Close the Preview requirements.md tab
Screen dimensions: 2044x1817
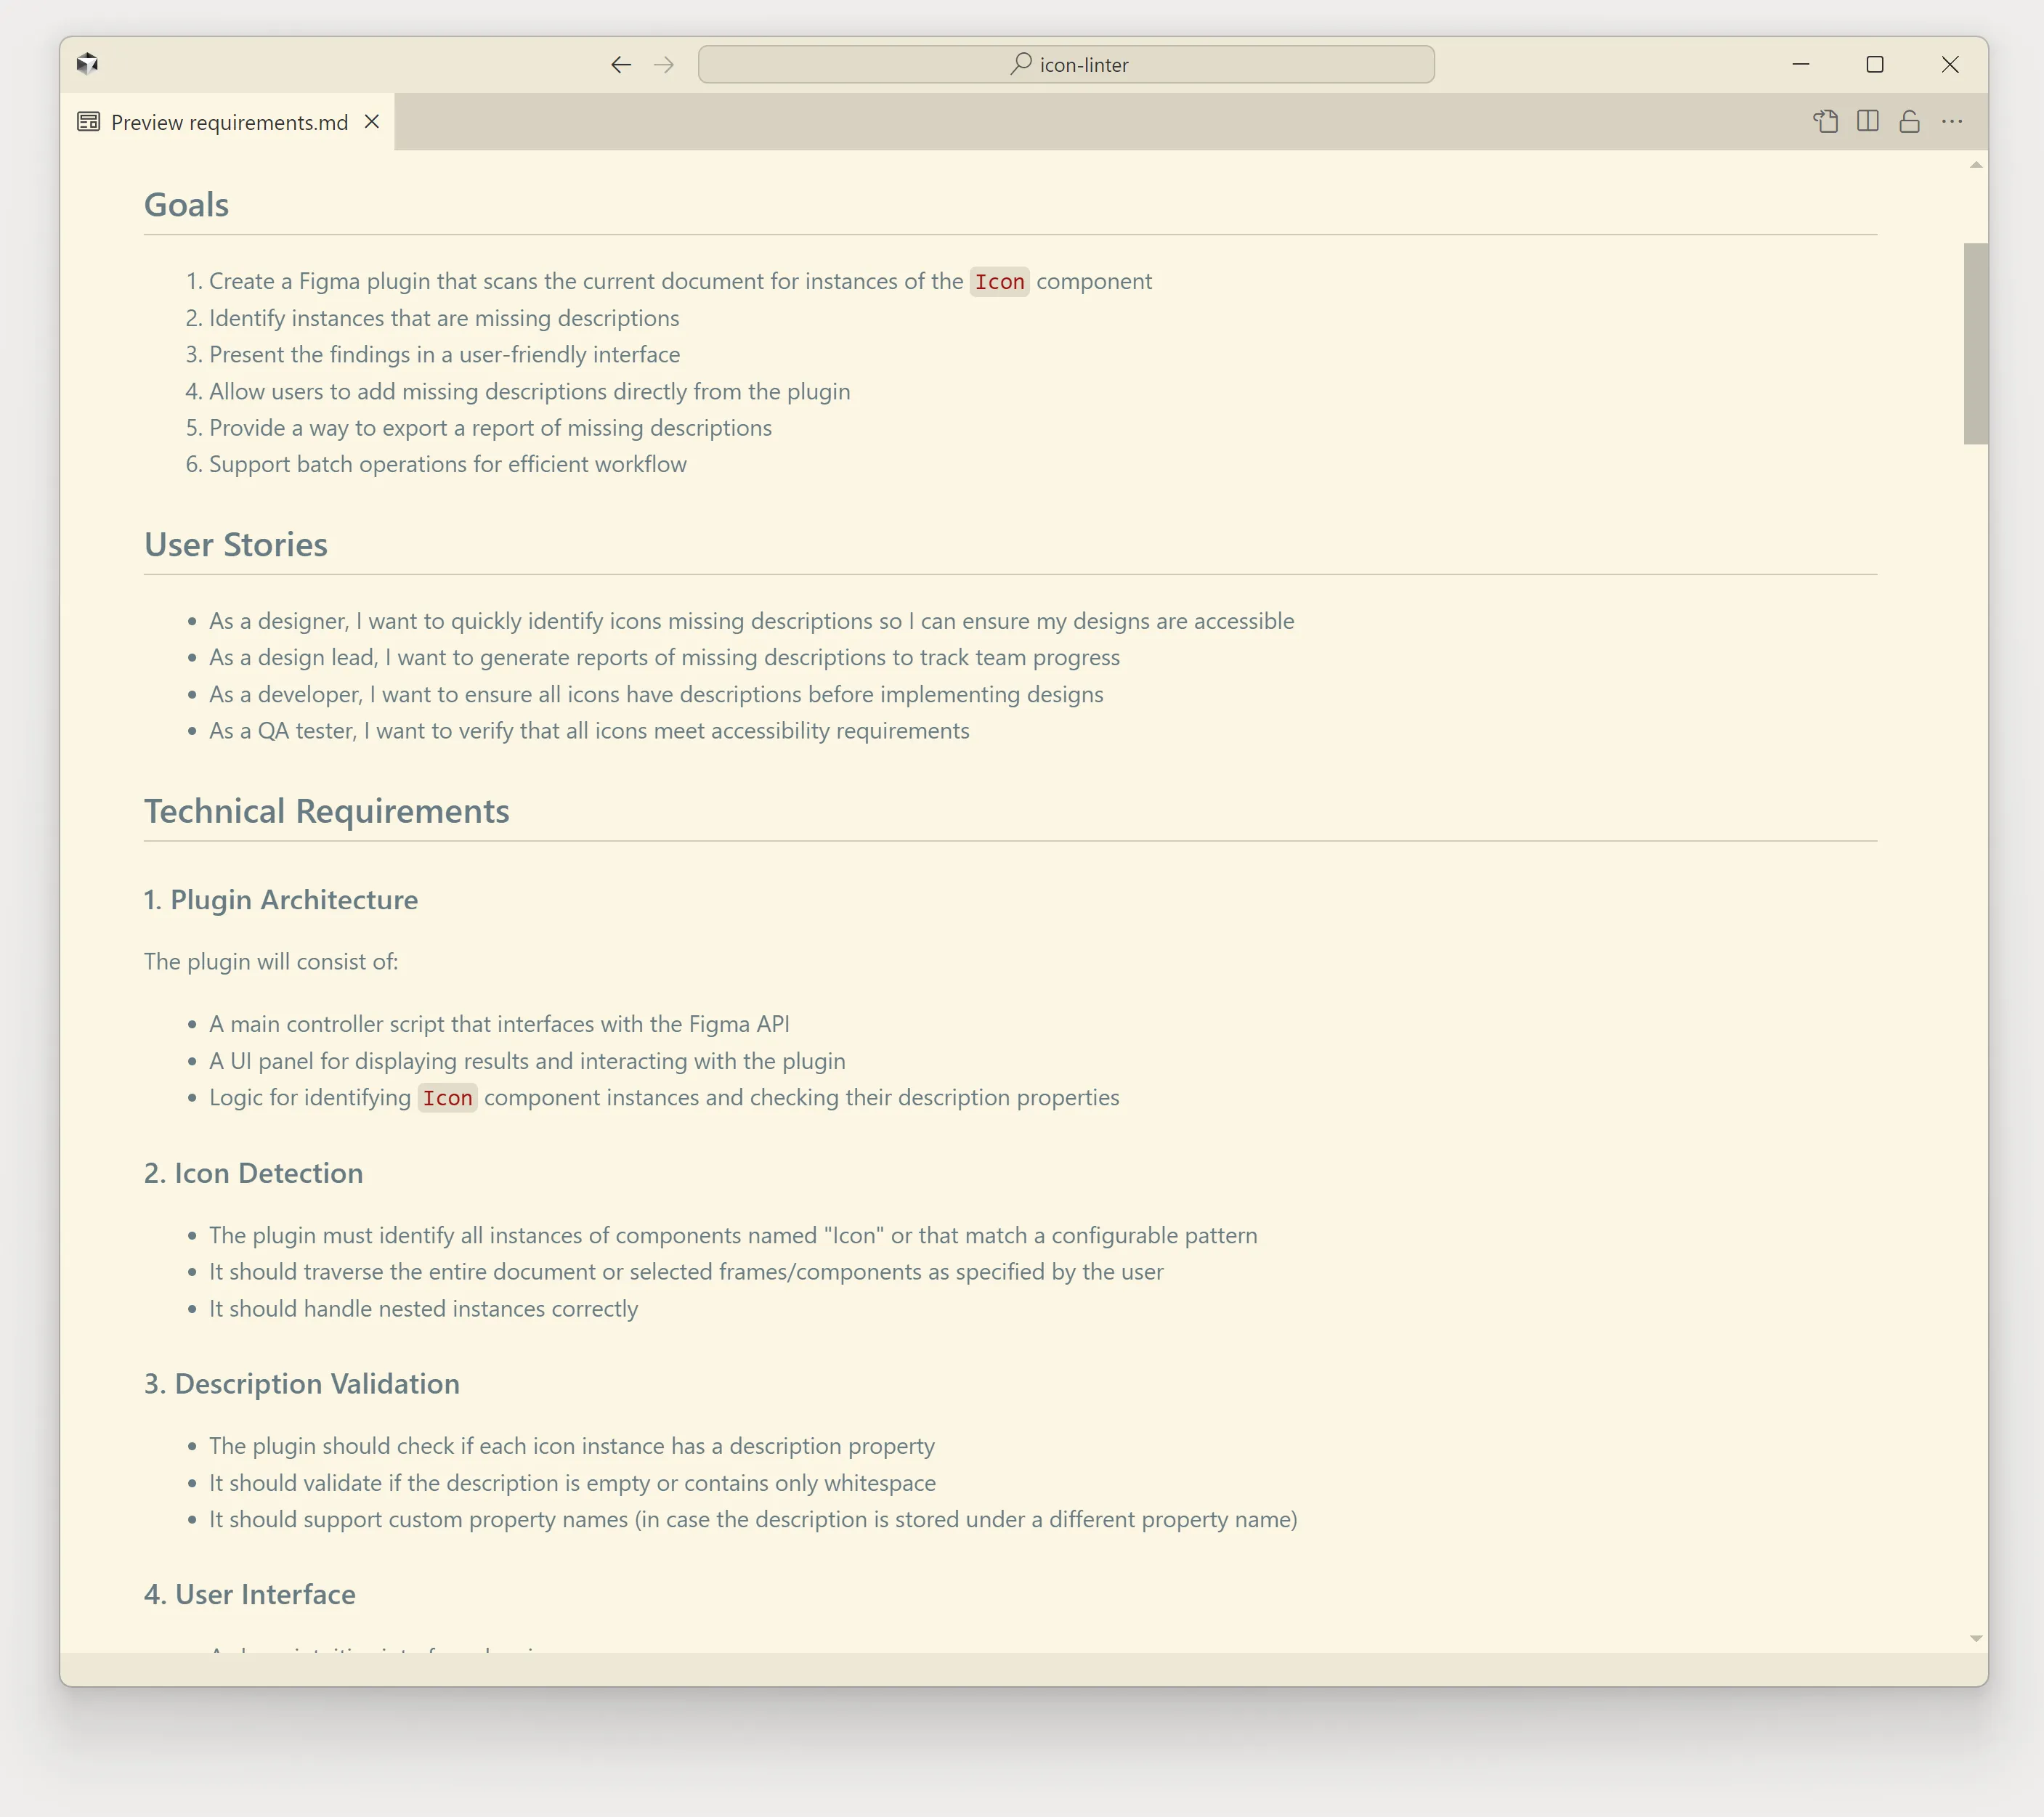click(372, 122)
